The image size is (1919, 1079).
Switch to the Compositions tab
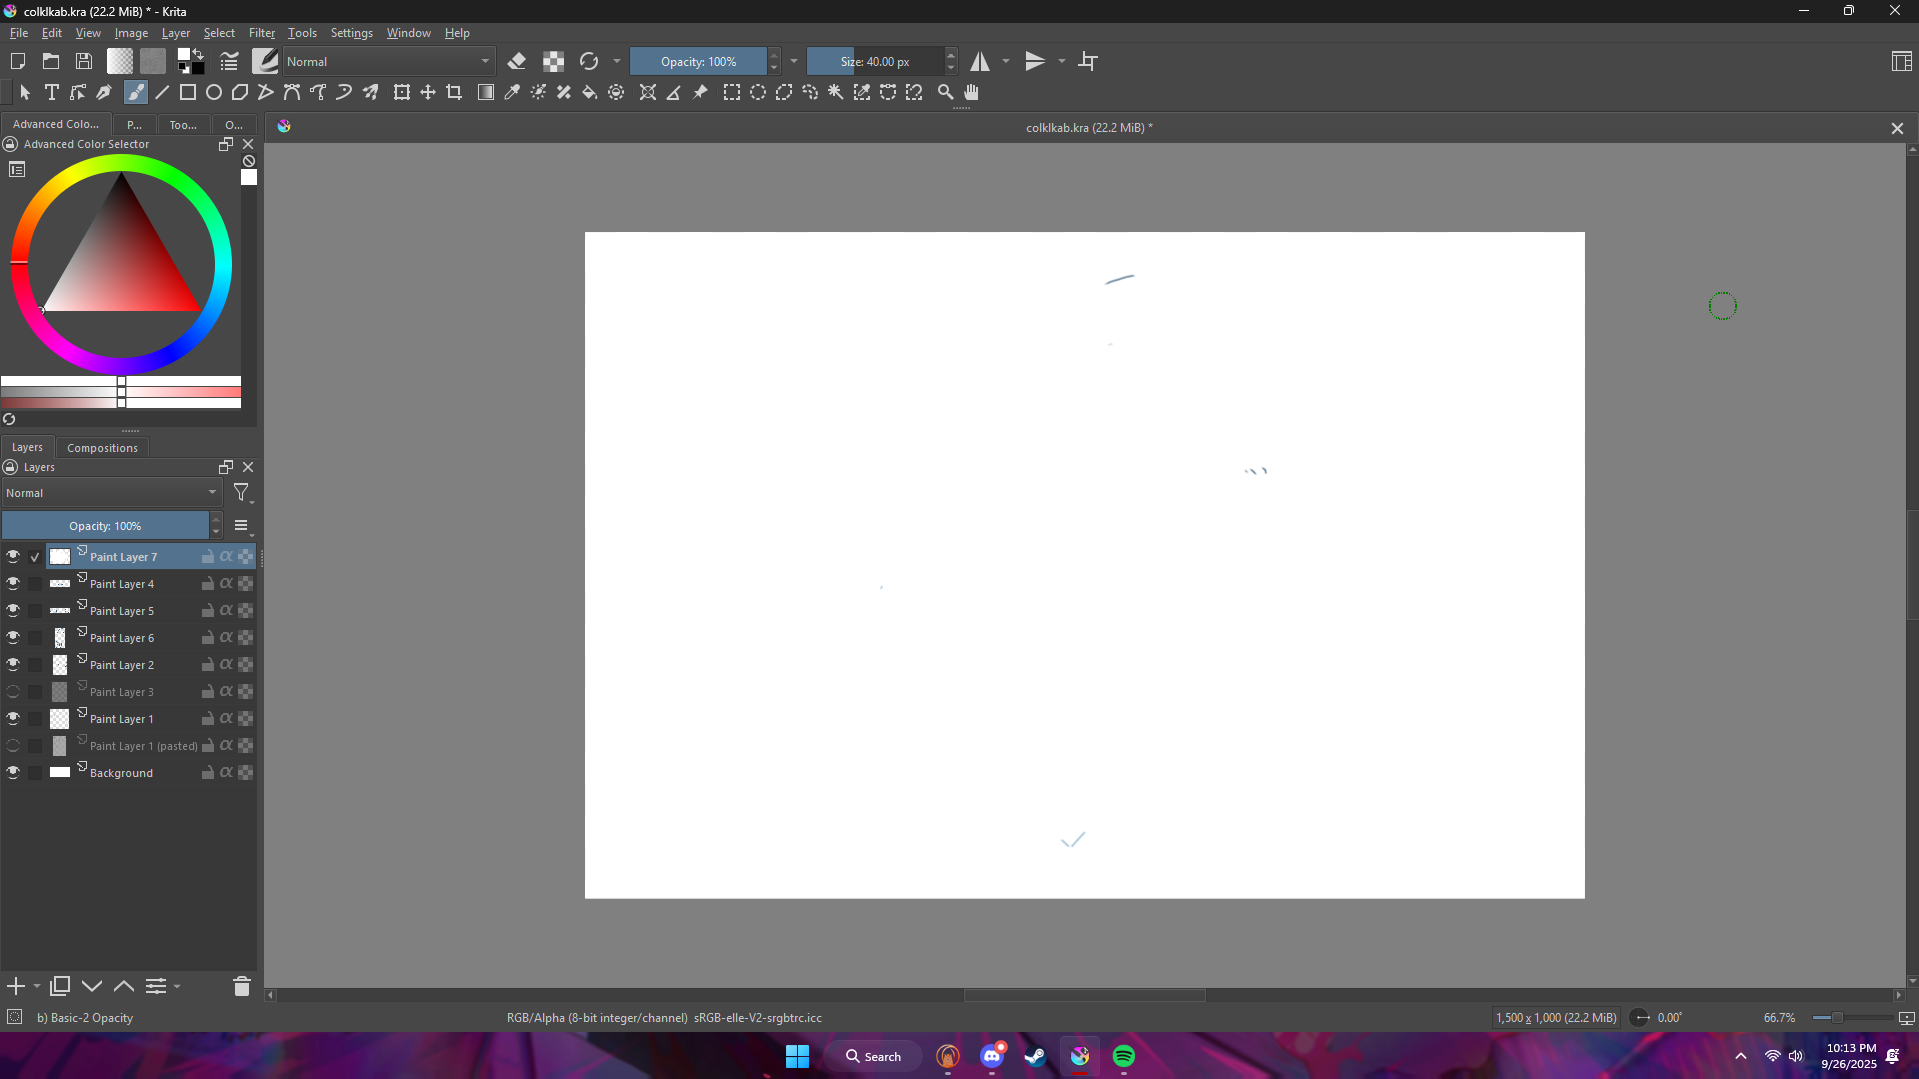click(102, 448)
